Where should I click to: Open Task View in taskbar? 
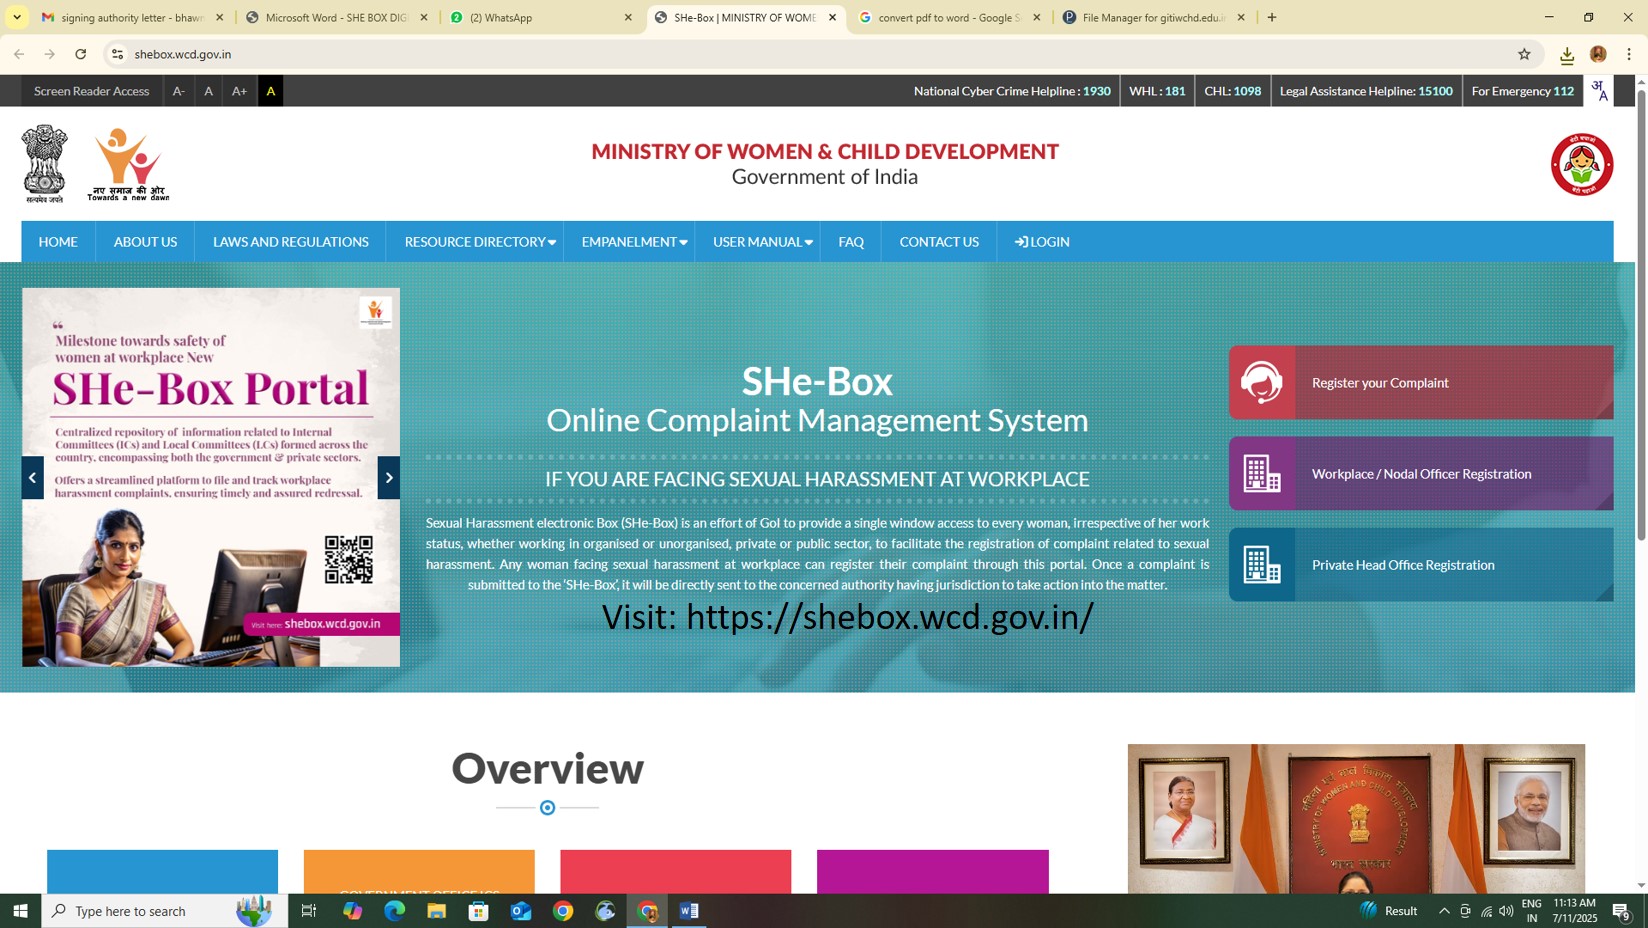(309, 911)
